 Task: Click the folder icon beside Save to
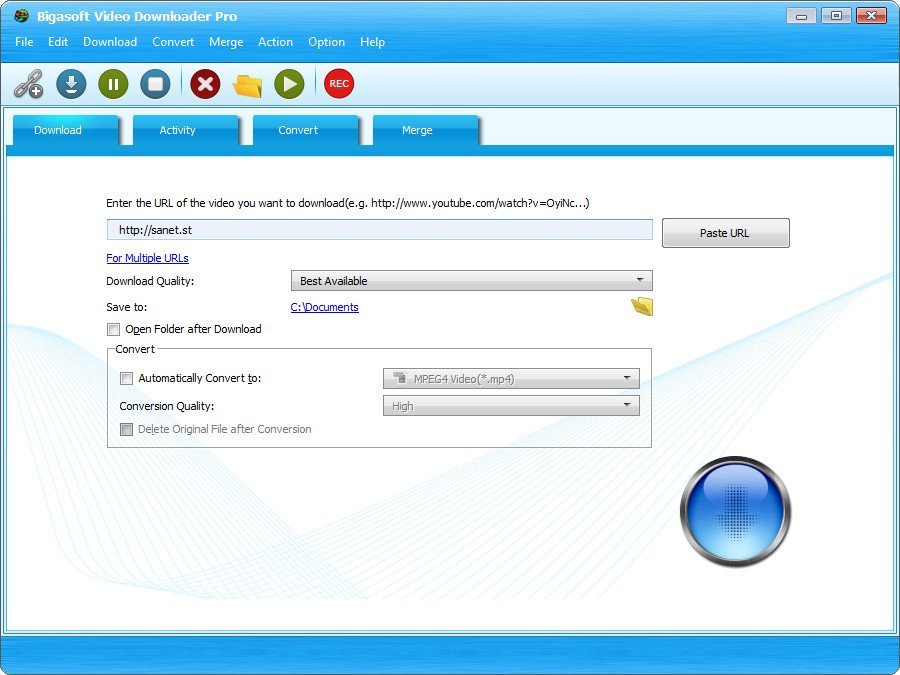pos(642,306)
